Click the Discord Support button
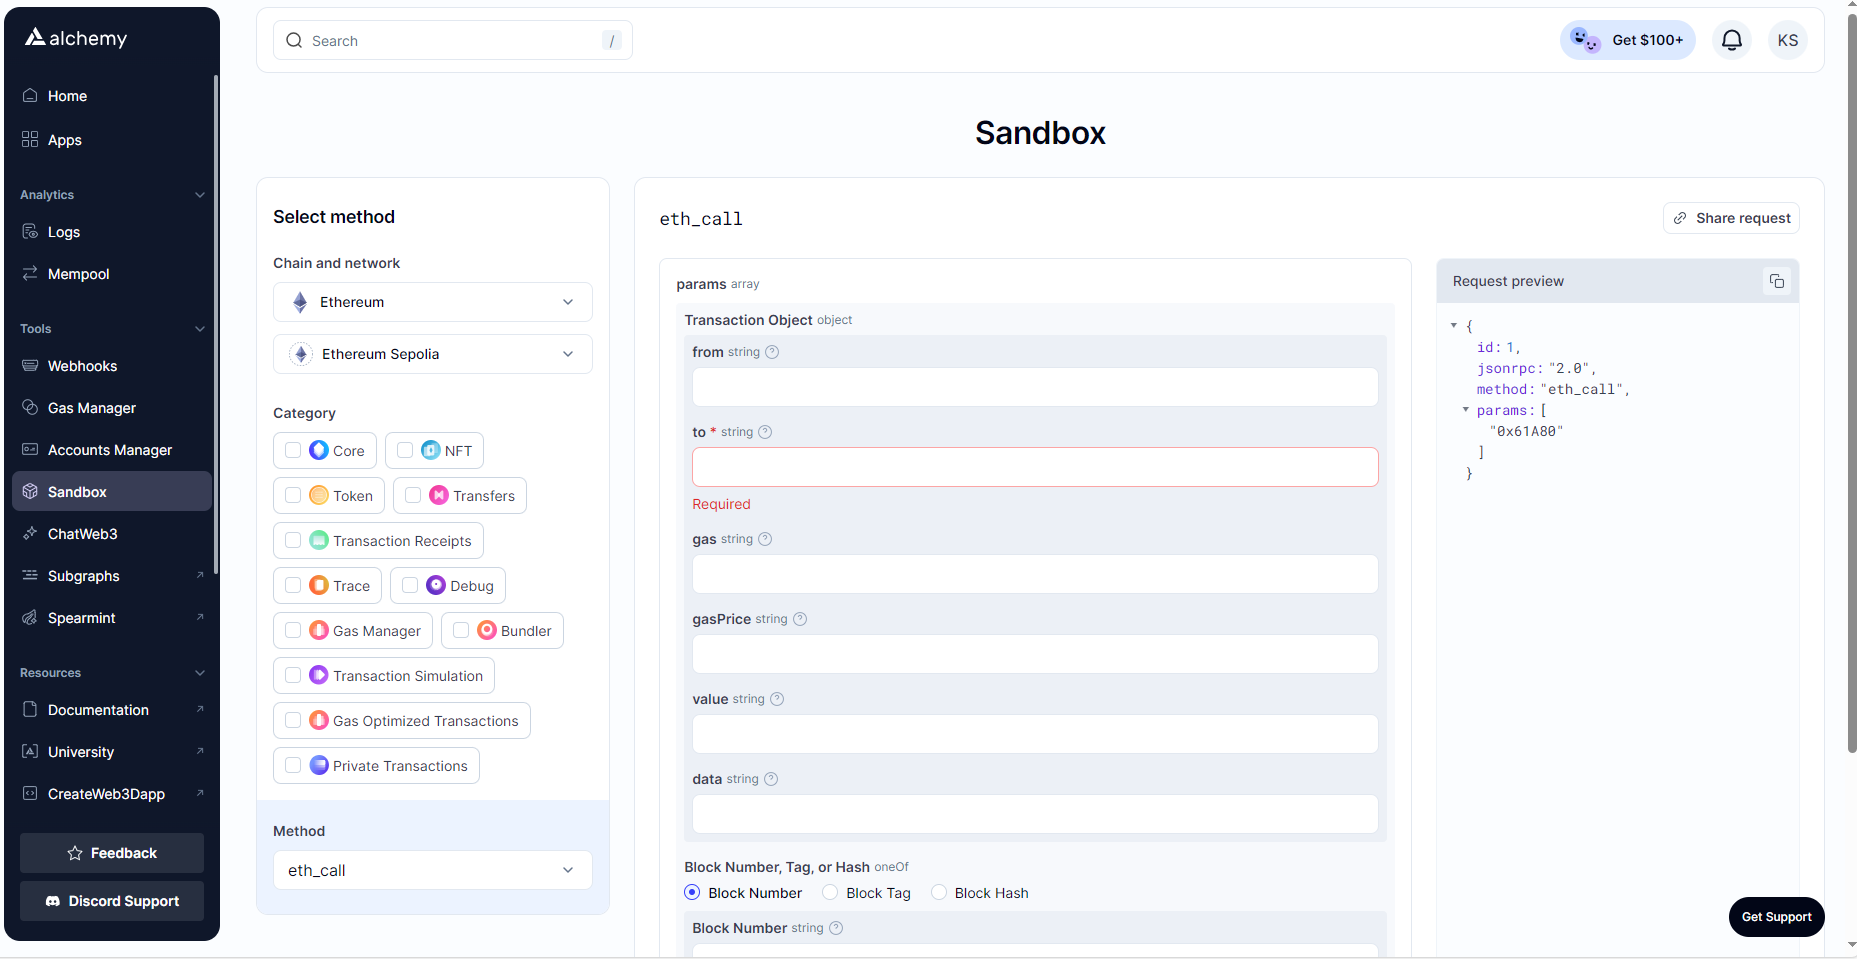This screenshot has width=1857, height=959. 112,901
